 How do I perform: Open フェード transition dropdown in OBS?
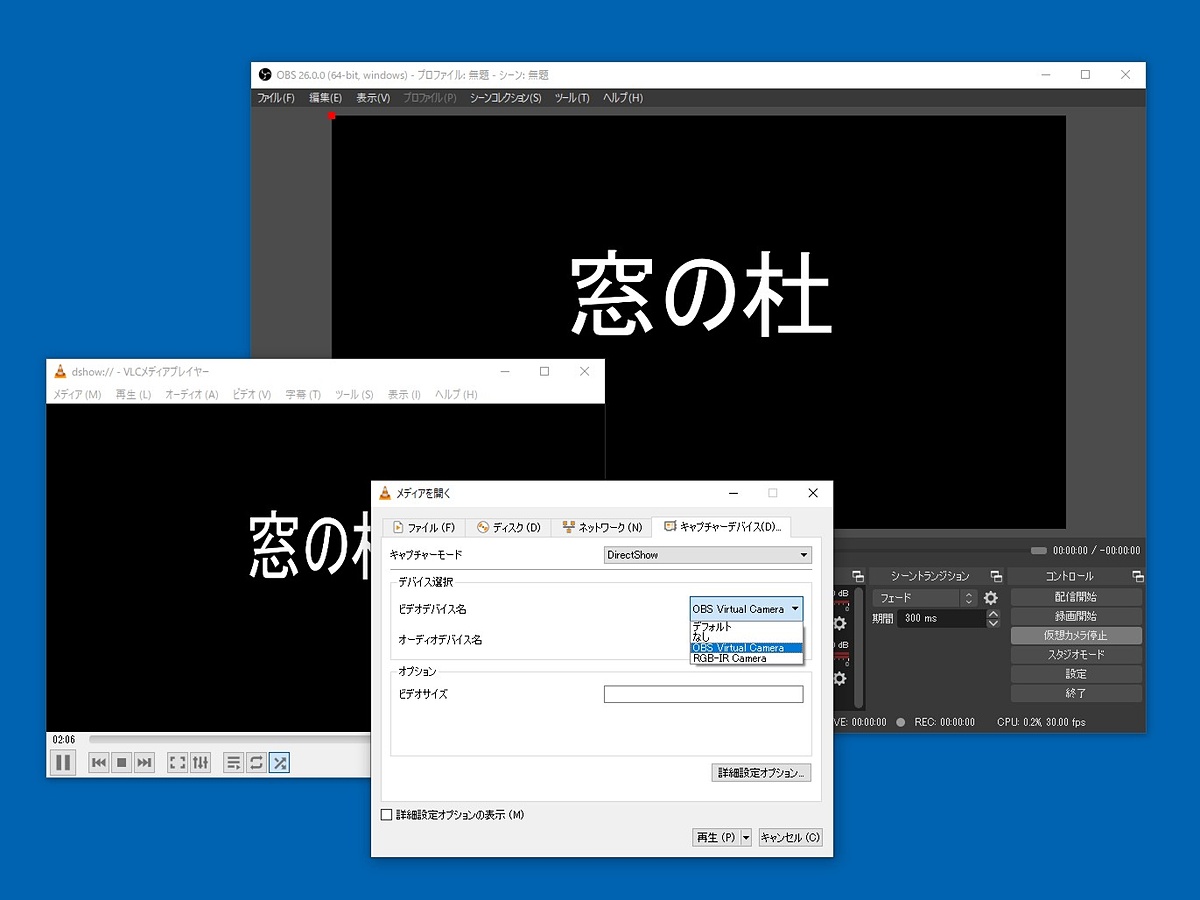pos(925,598)
